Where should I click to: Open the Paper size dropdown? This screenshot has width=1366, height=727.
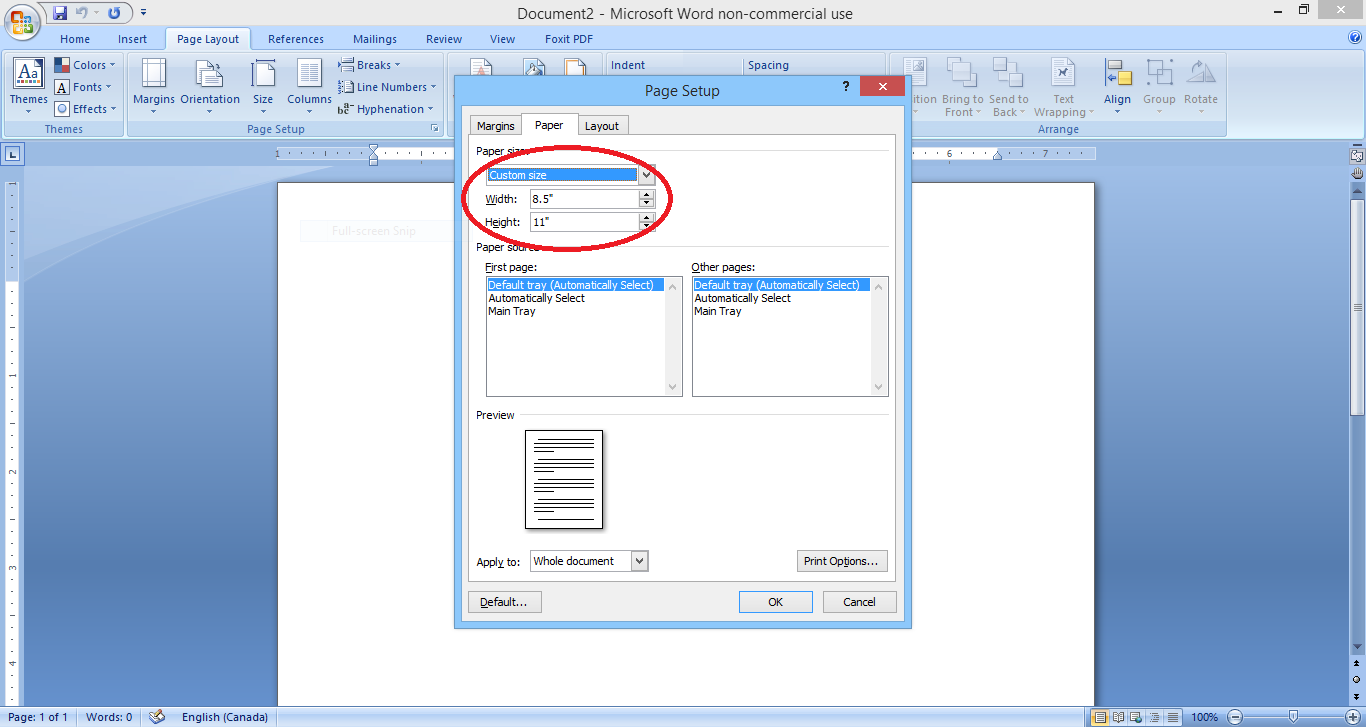(x=647, y=175)
